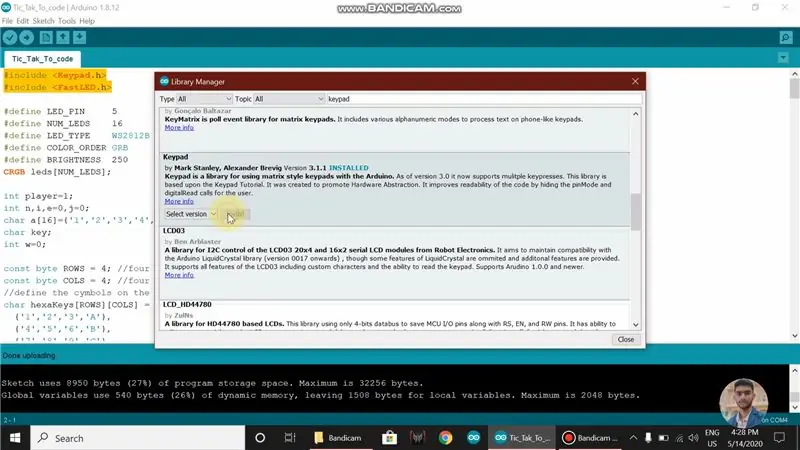Open the Help menu
Viewport: 800px width, 450px height.
[x=87, y=21]
